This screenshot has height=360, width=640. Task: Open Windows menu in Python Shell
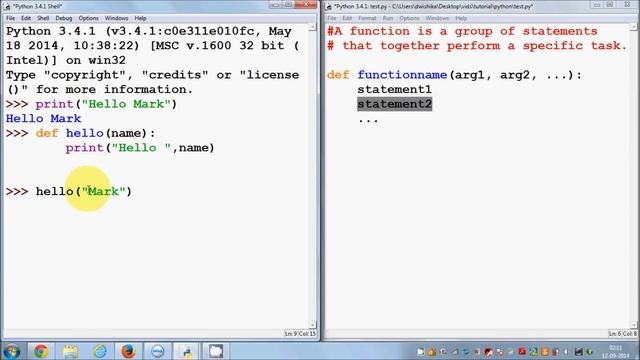116,18
